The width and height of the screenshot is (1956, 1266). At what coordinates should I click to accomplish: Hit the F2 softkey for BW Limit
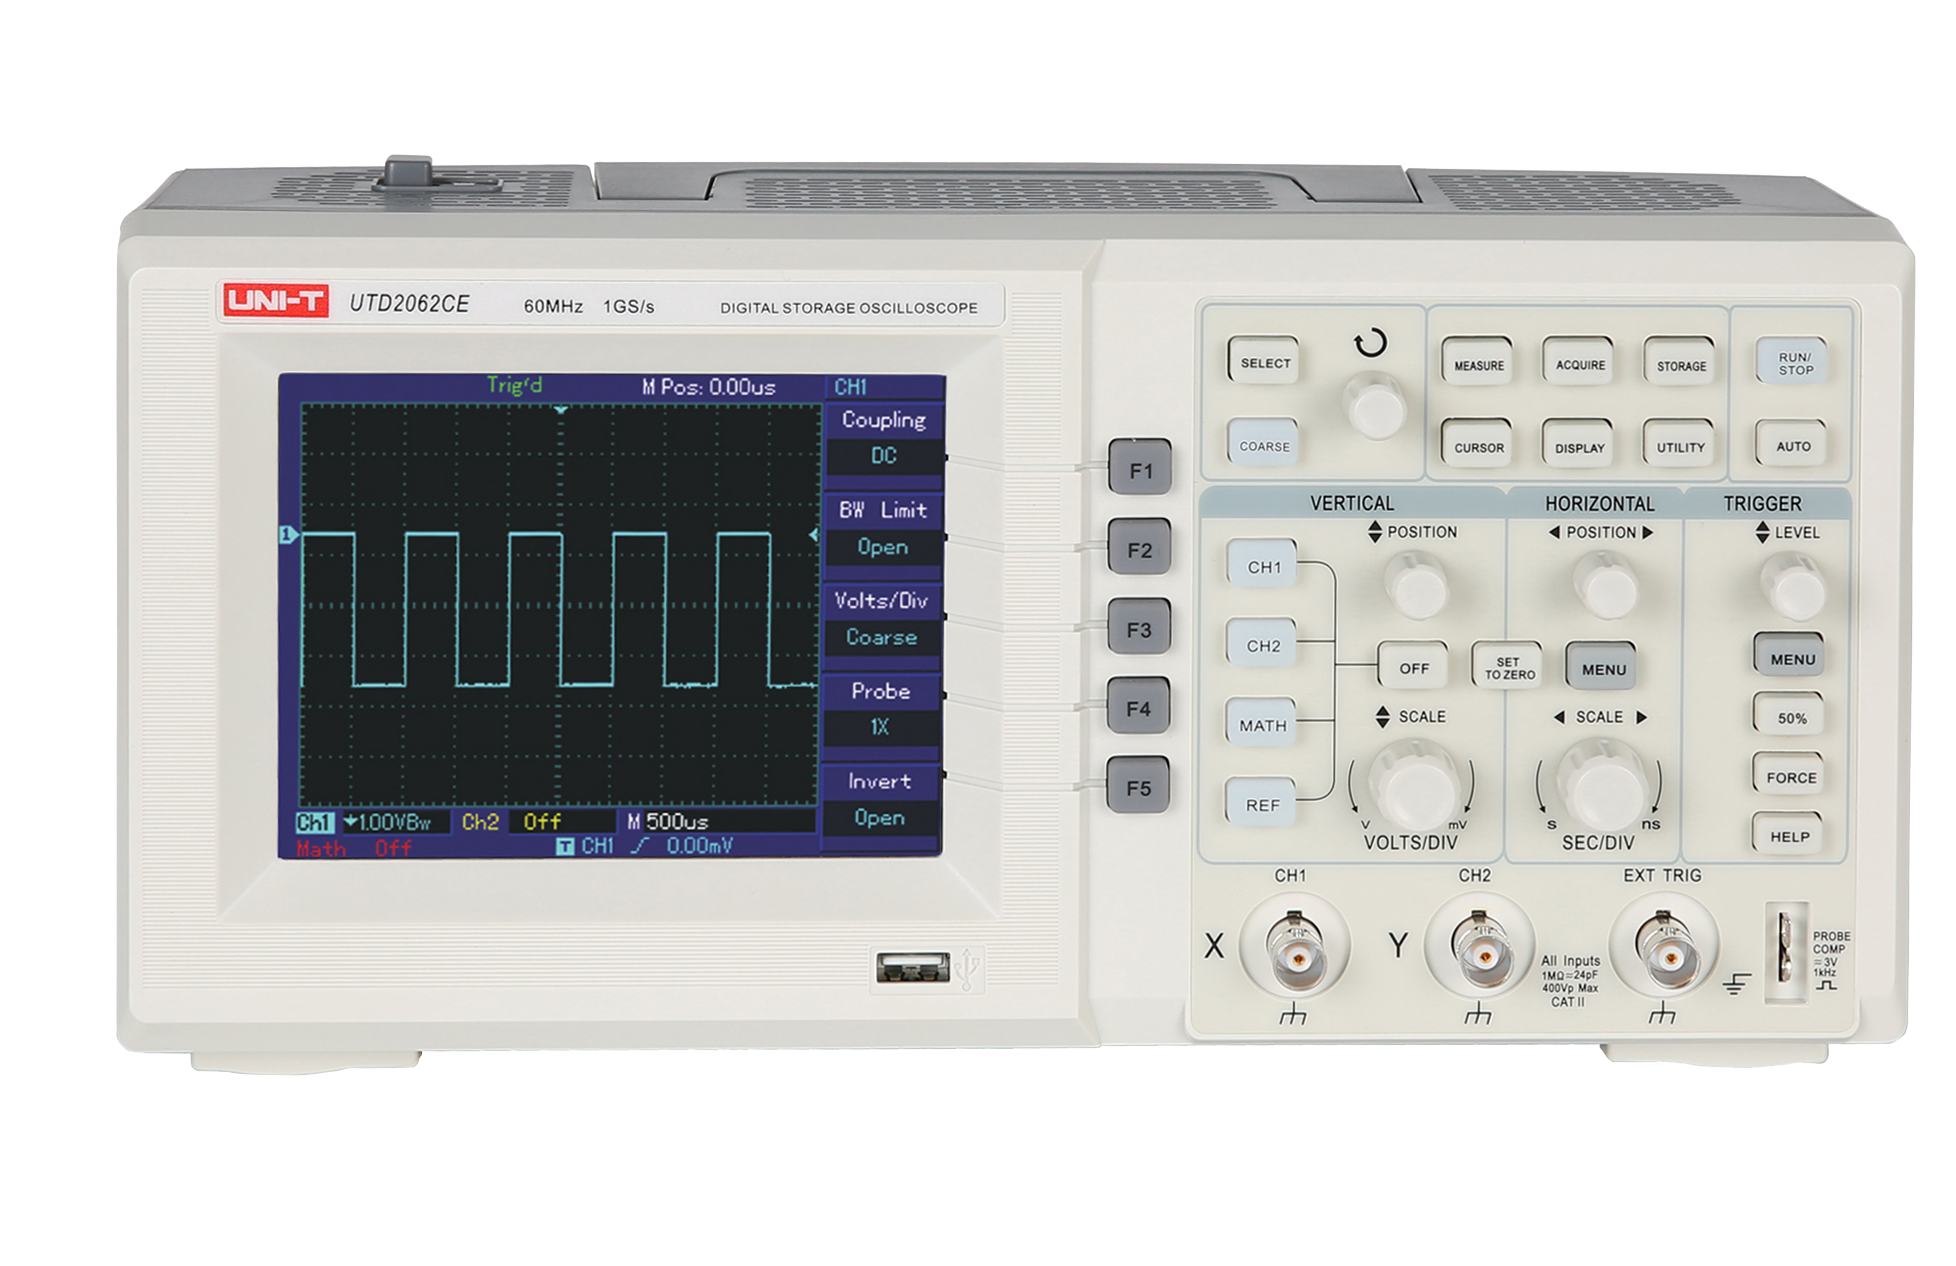(1139, 548)
